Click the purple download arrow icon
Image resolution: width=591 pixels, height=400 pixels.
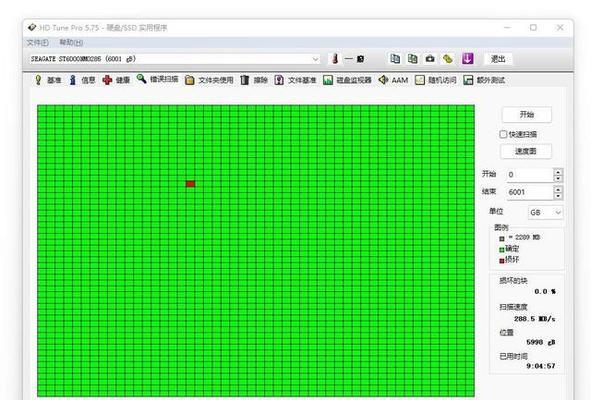[x=467, y=59]
